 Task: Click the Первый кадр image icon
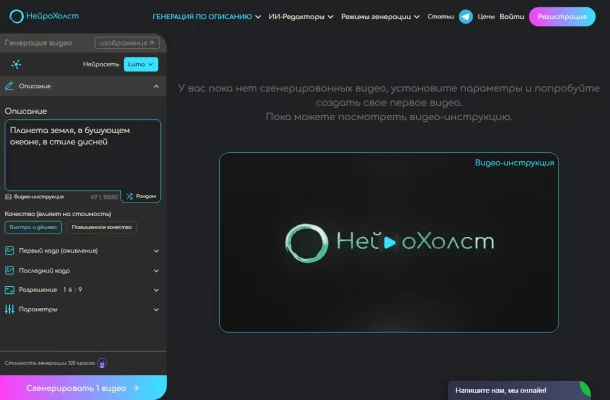(x=10, y=251)
